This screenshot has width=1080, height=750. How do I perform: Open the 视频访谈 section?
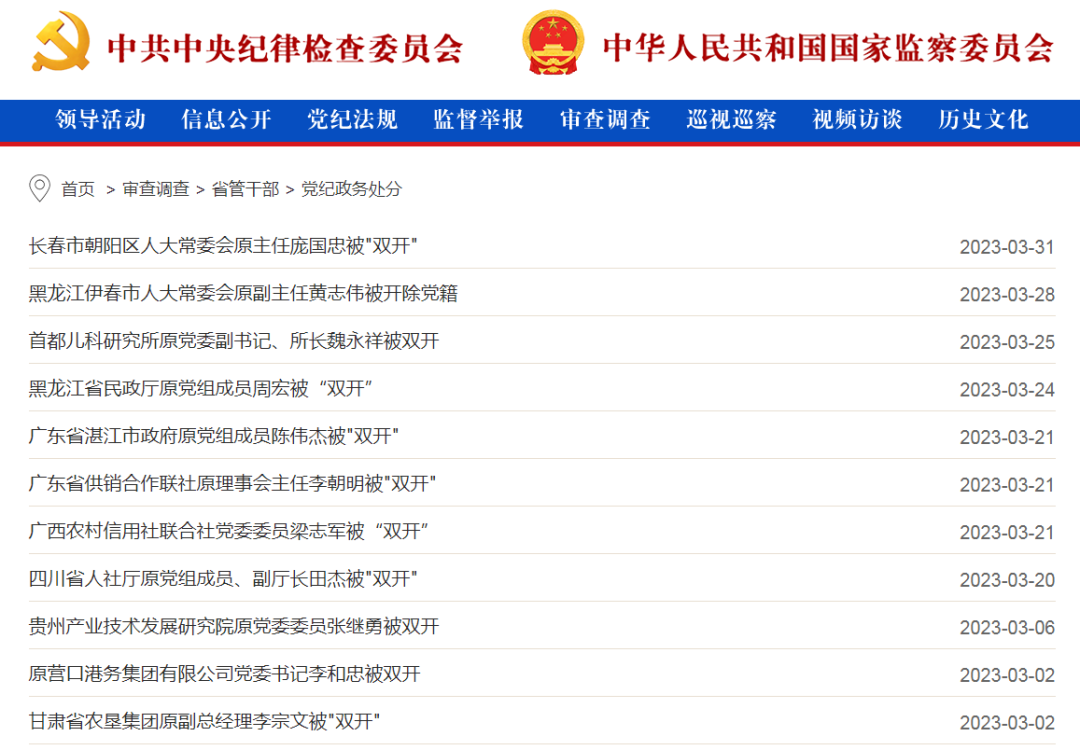(857, 120)
